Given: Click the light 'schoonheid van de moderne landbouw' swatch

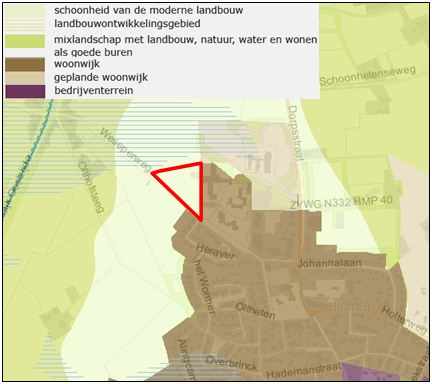Looking at the screenshot, I should point(25,10).
